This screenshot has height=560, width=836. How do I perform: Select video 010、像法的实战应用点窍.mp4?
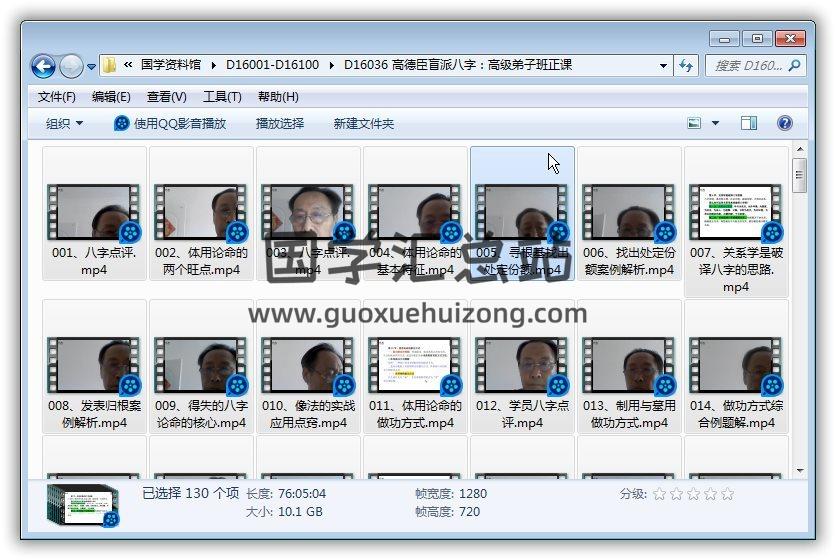[308, 366]
